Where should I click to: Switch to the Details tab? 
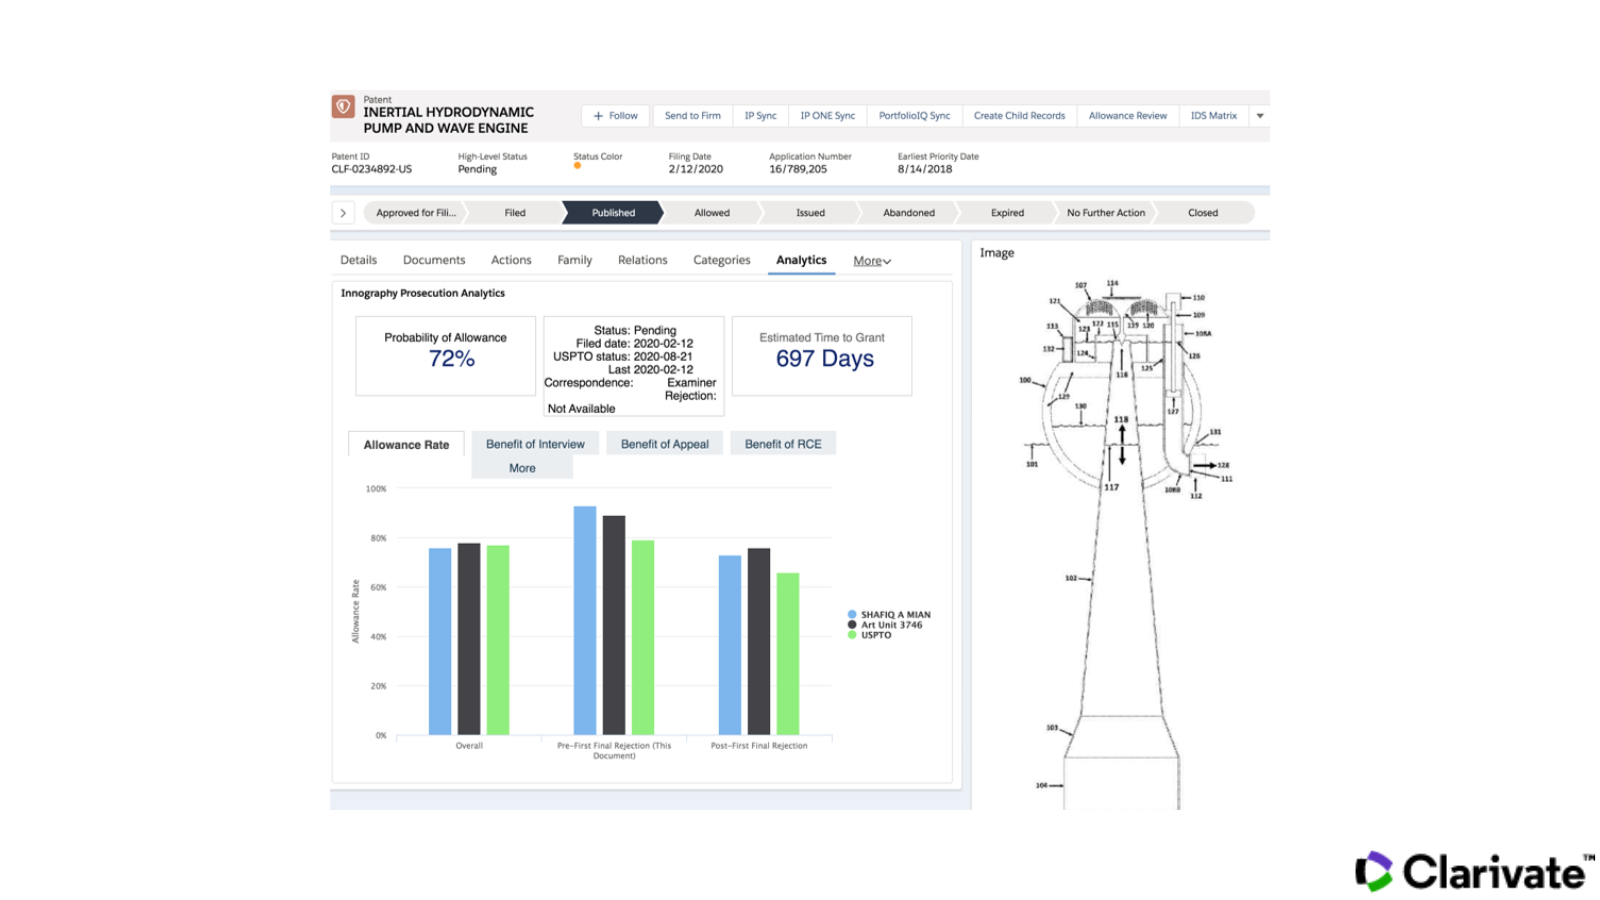(x=358, y=260)
